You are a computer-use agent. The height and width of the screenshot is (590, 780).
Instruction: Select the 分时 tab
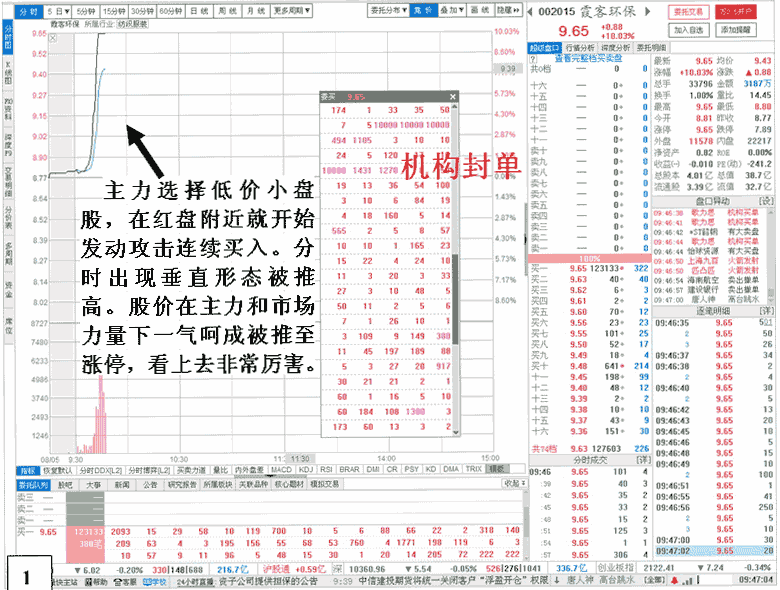click(28, 10)
